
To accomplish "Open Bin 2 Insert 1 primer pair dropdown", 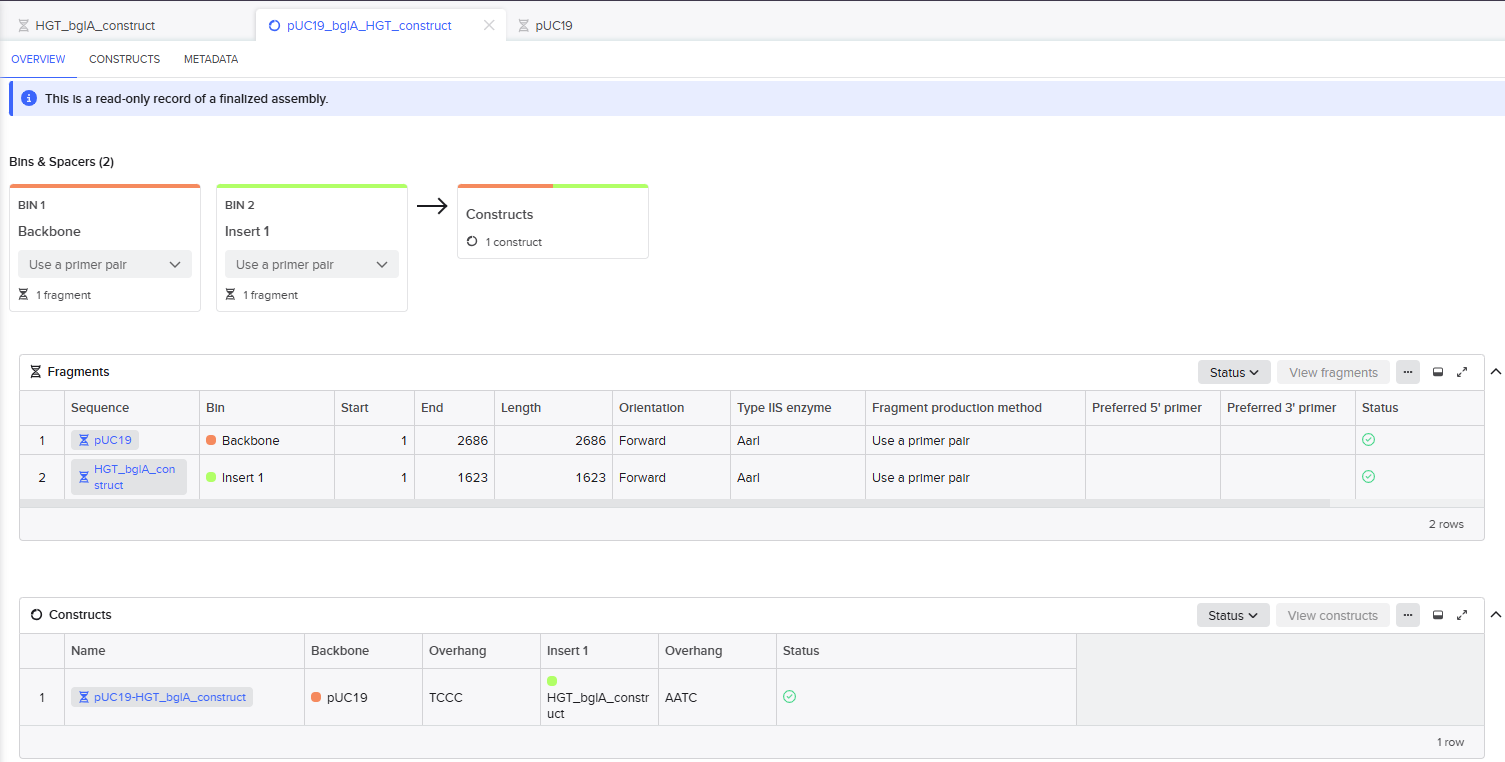I will (x=312, y=265).
